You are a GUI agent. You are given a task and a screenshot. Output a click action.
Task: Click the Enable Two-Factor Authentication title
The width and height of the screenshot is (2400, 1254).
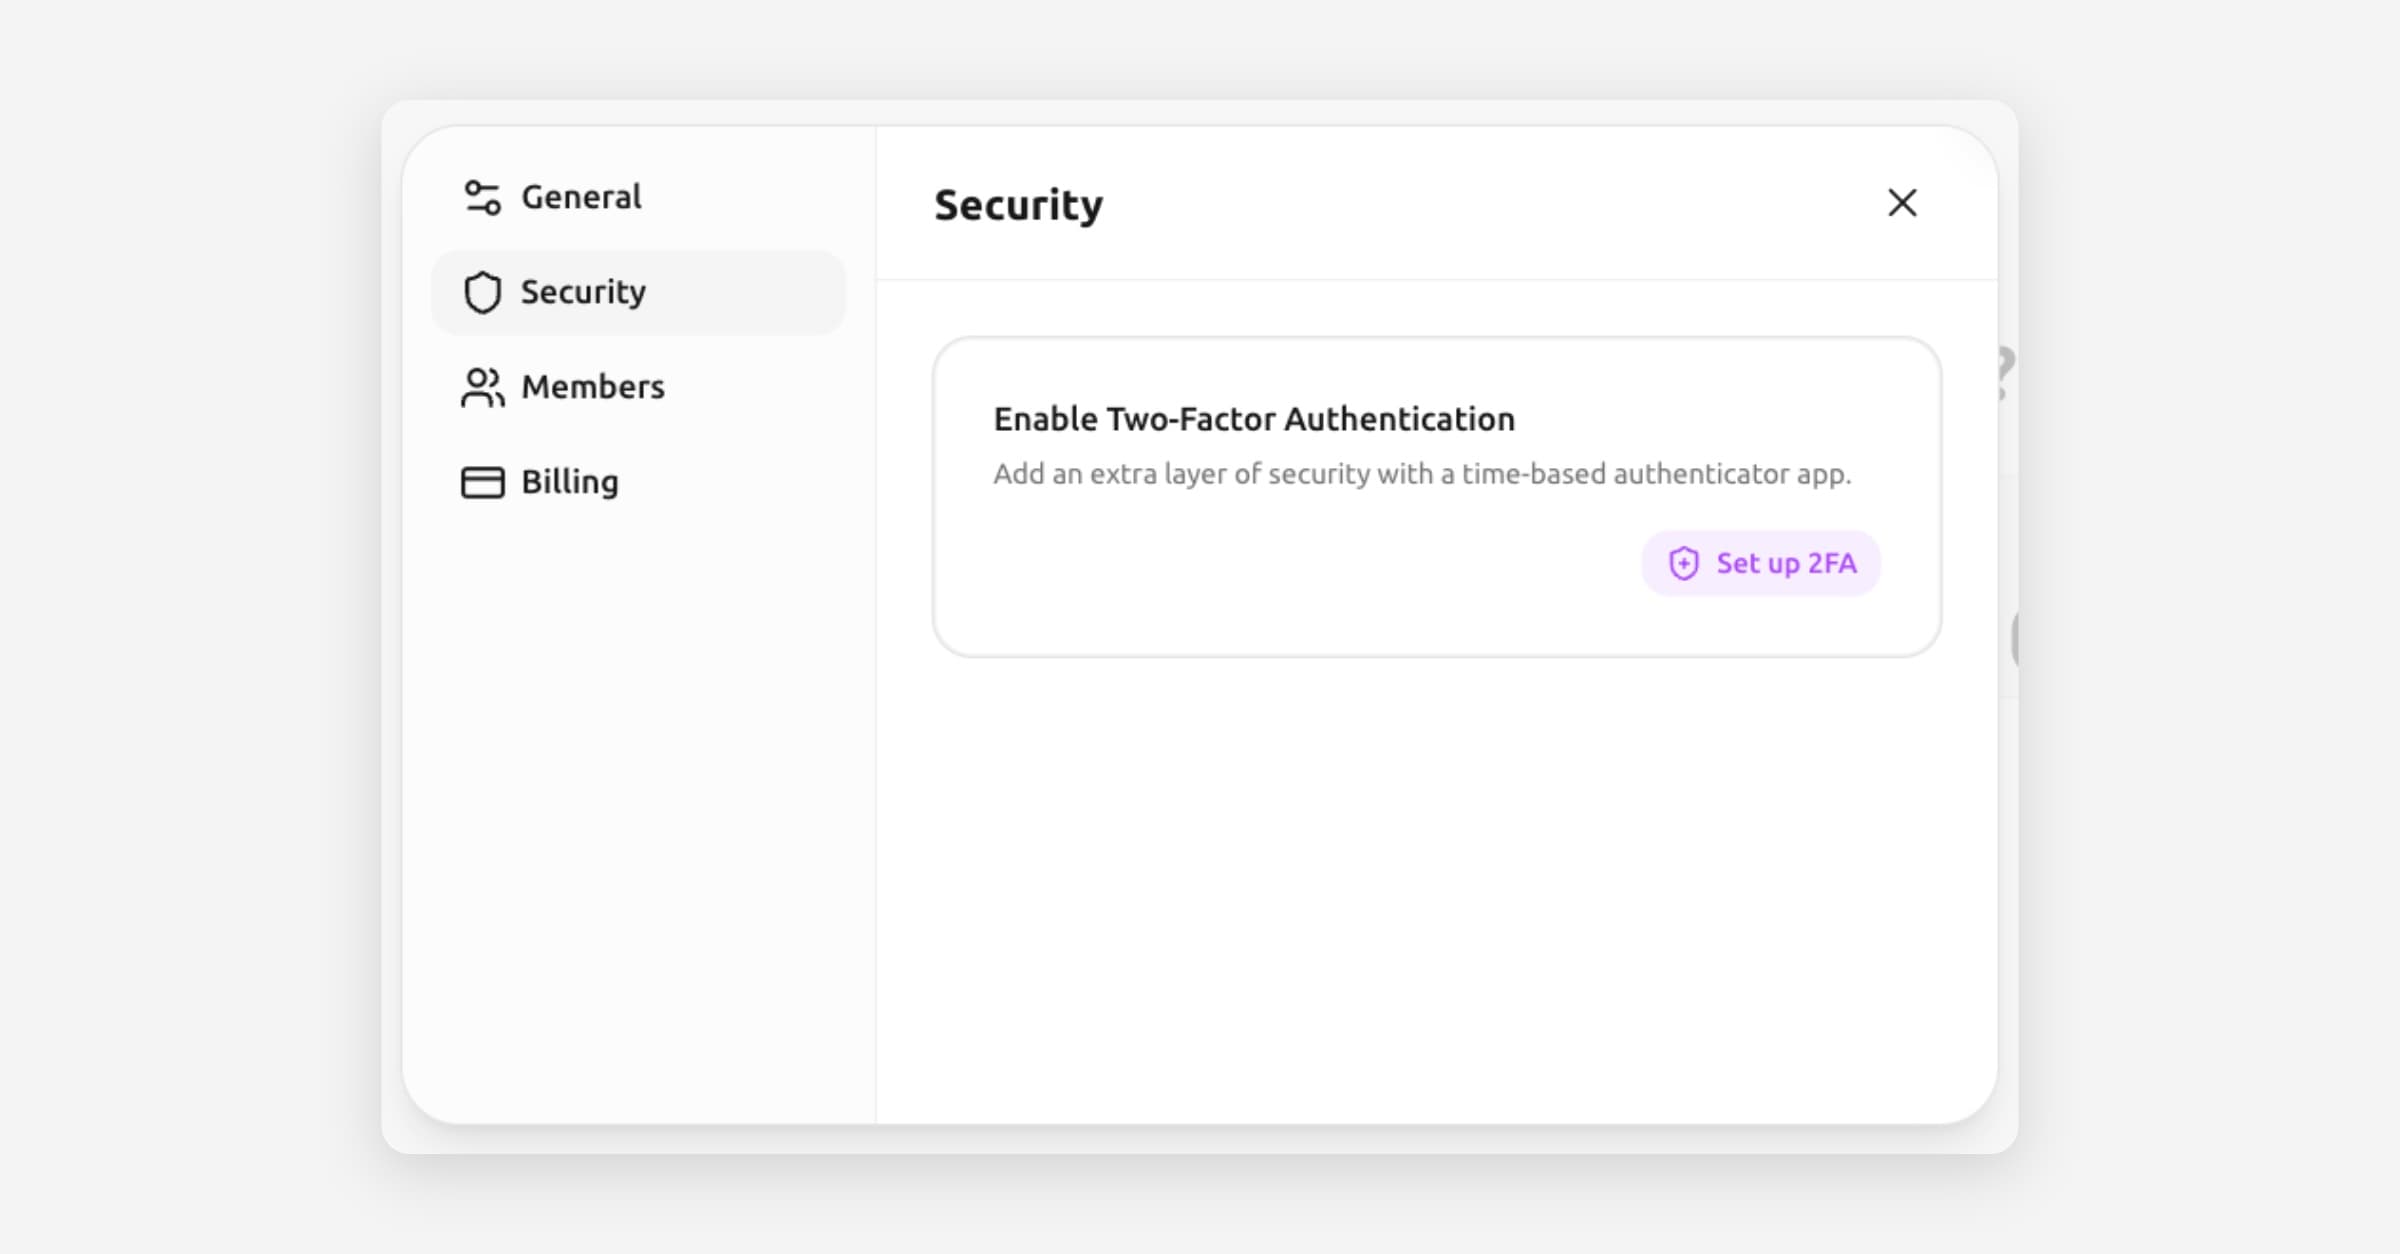pos(1254,419)
